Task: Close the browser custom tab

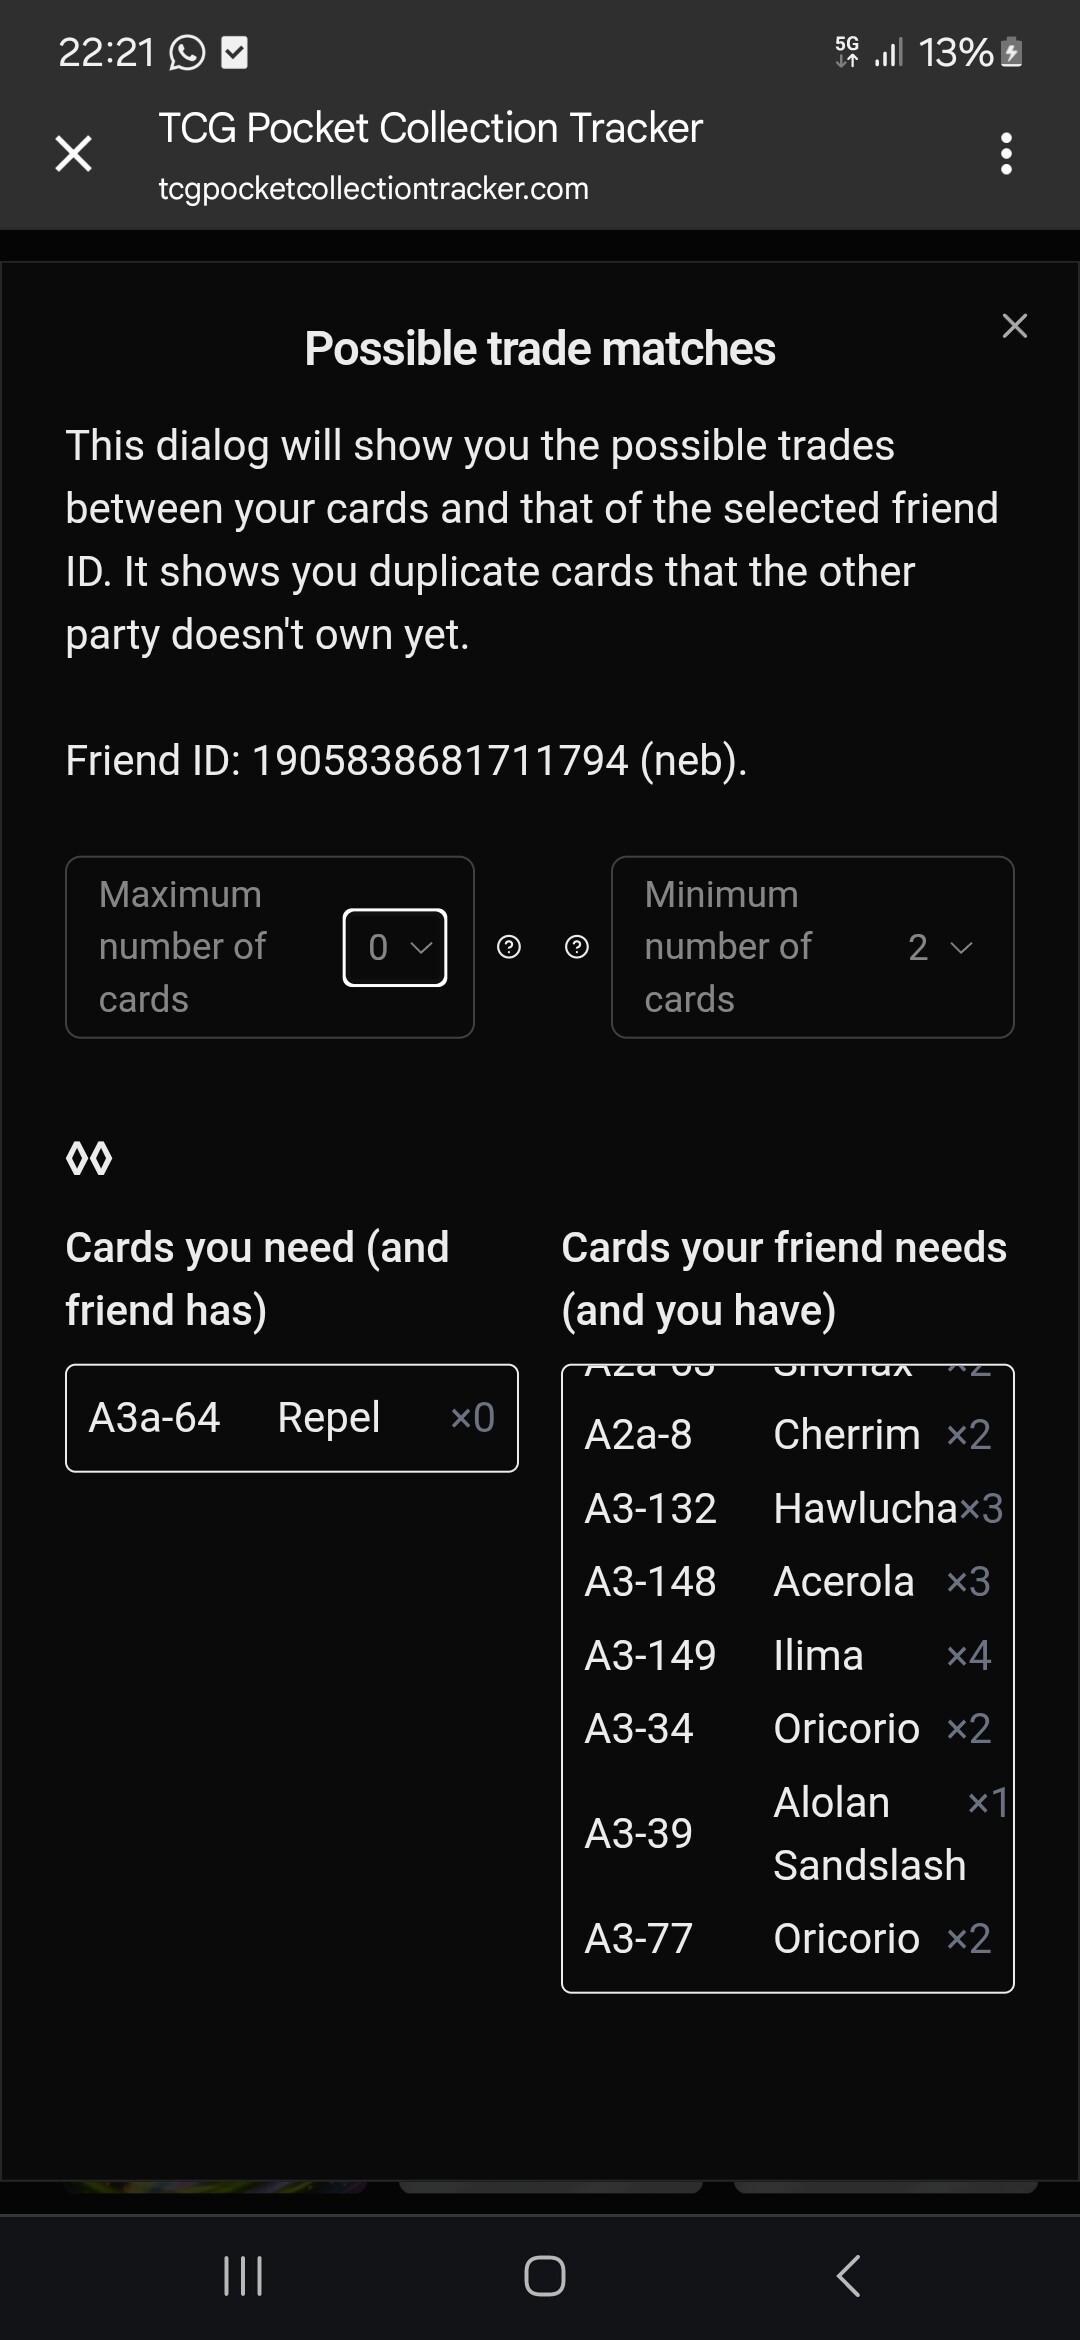Action: click(x=74, y=154)
